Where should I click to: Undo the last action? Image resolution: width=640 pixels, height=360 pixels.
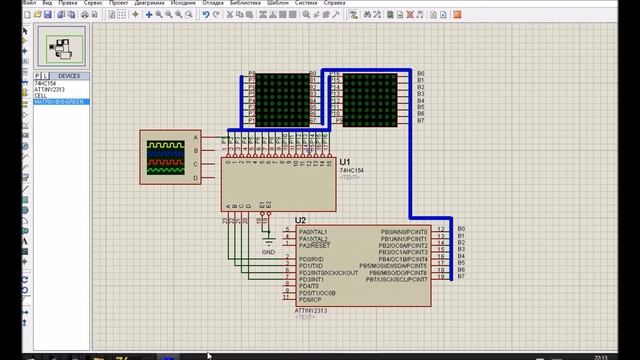pyautogui.click(x=206, y=15)
